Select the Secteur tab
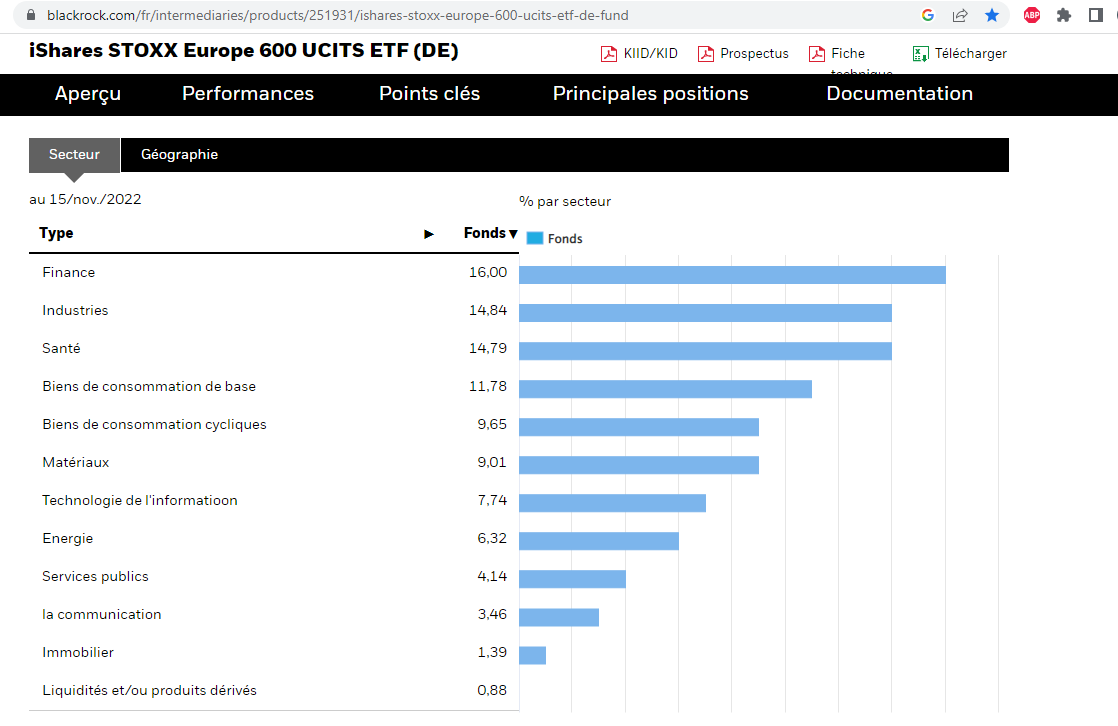Screen dimensions: 1118x726 click(x=74, y=155)
